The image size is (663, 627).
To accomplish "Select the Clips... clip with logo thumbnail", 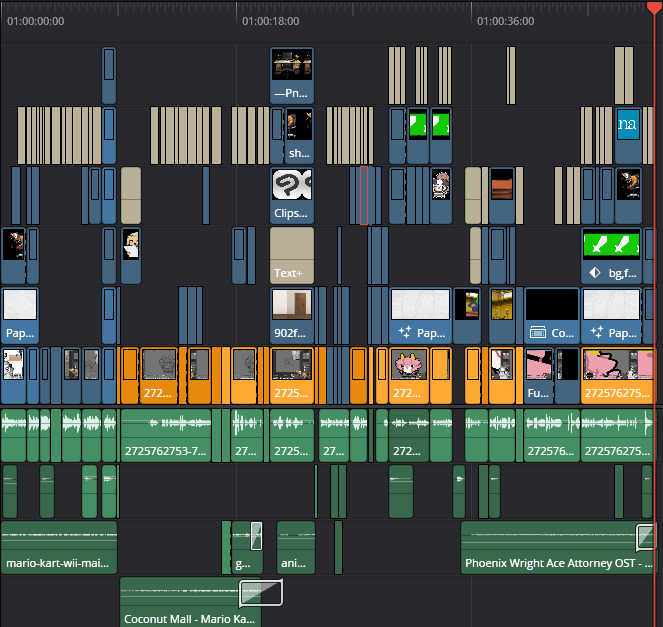I will point(292,195).
